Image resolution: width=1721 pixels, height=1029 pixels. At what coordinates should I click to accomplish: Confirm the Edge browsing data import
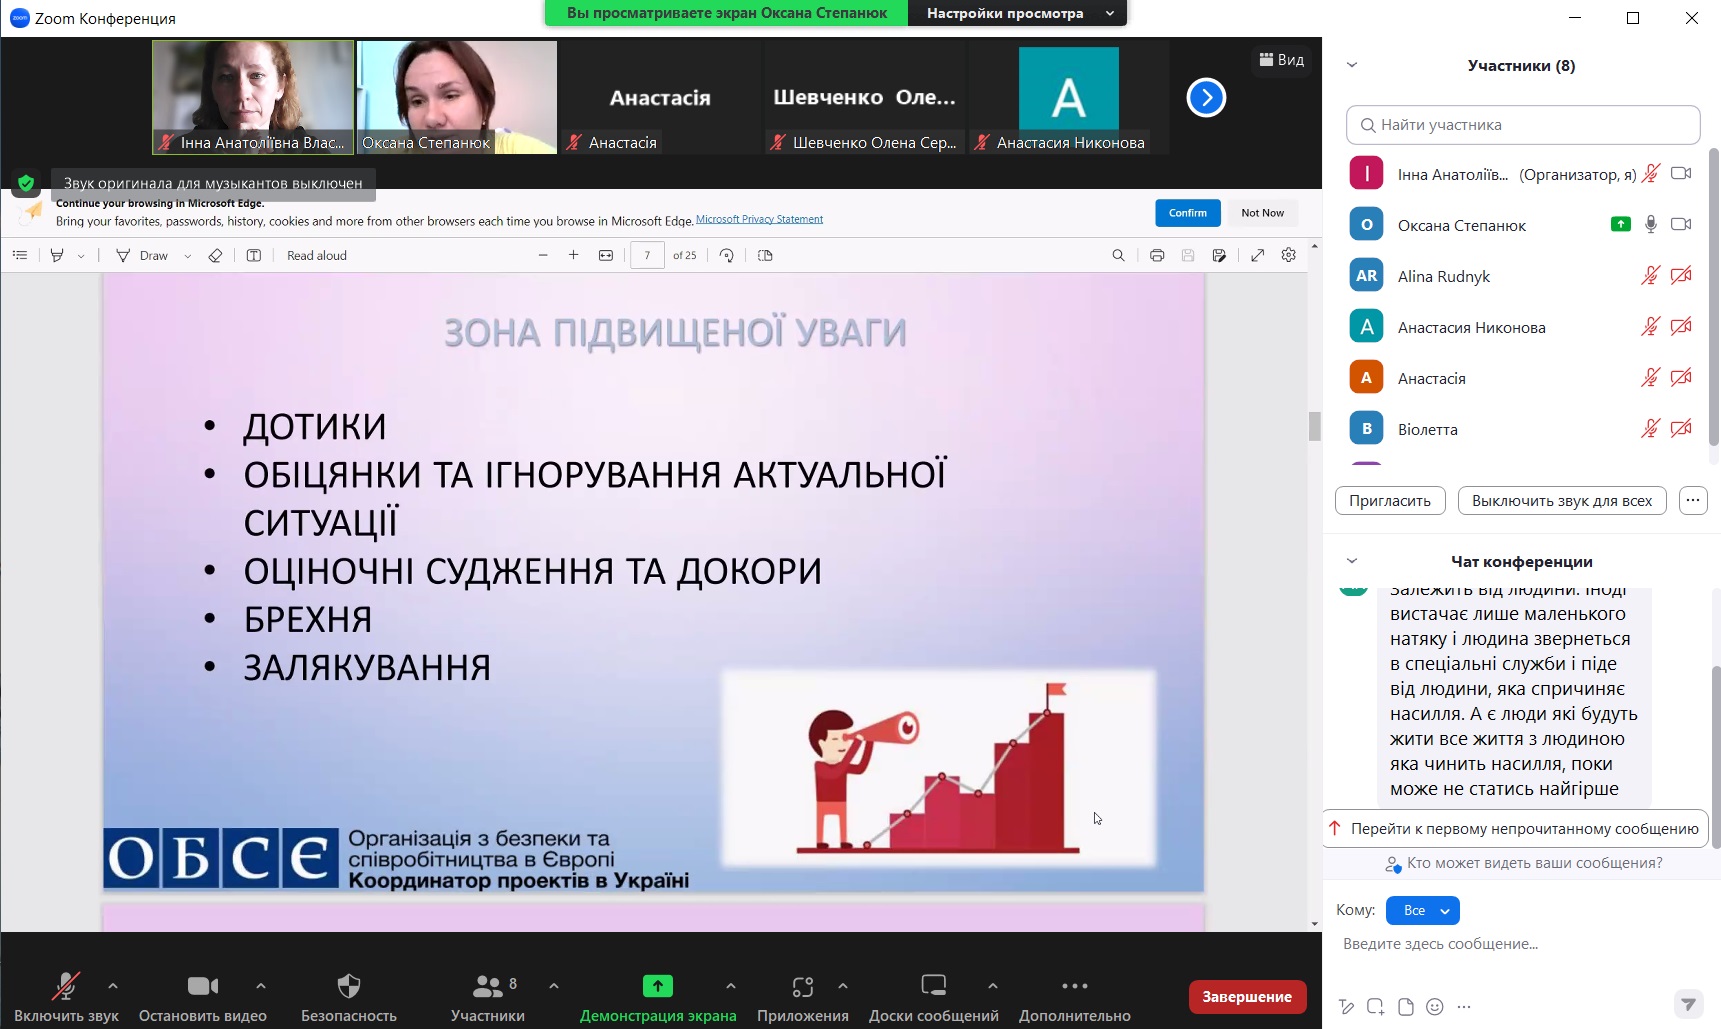click(x=1188, y=213)
